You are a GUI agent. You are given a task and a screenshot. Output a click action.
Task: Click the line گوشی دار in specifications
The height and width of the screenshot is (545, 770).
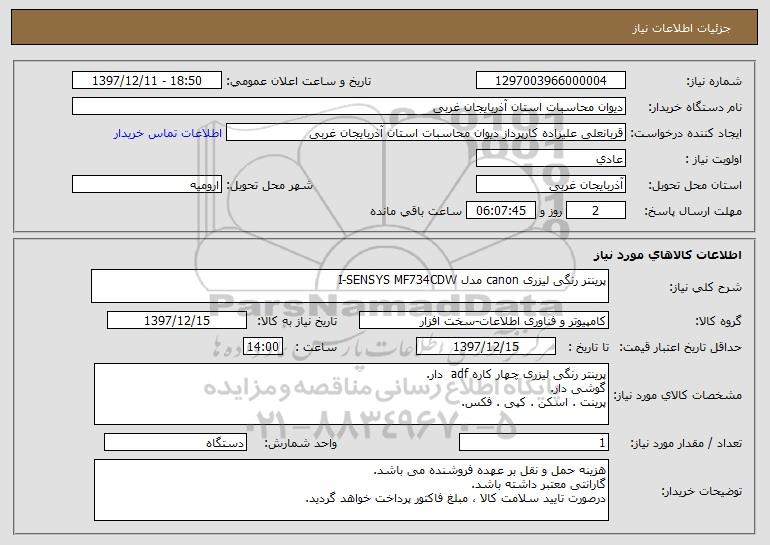pyautogui.click(x=578, y=389)
